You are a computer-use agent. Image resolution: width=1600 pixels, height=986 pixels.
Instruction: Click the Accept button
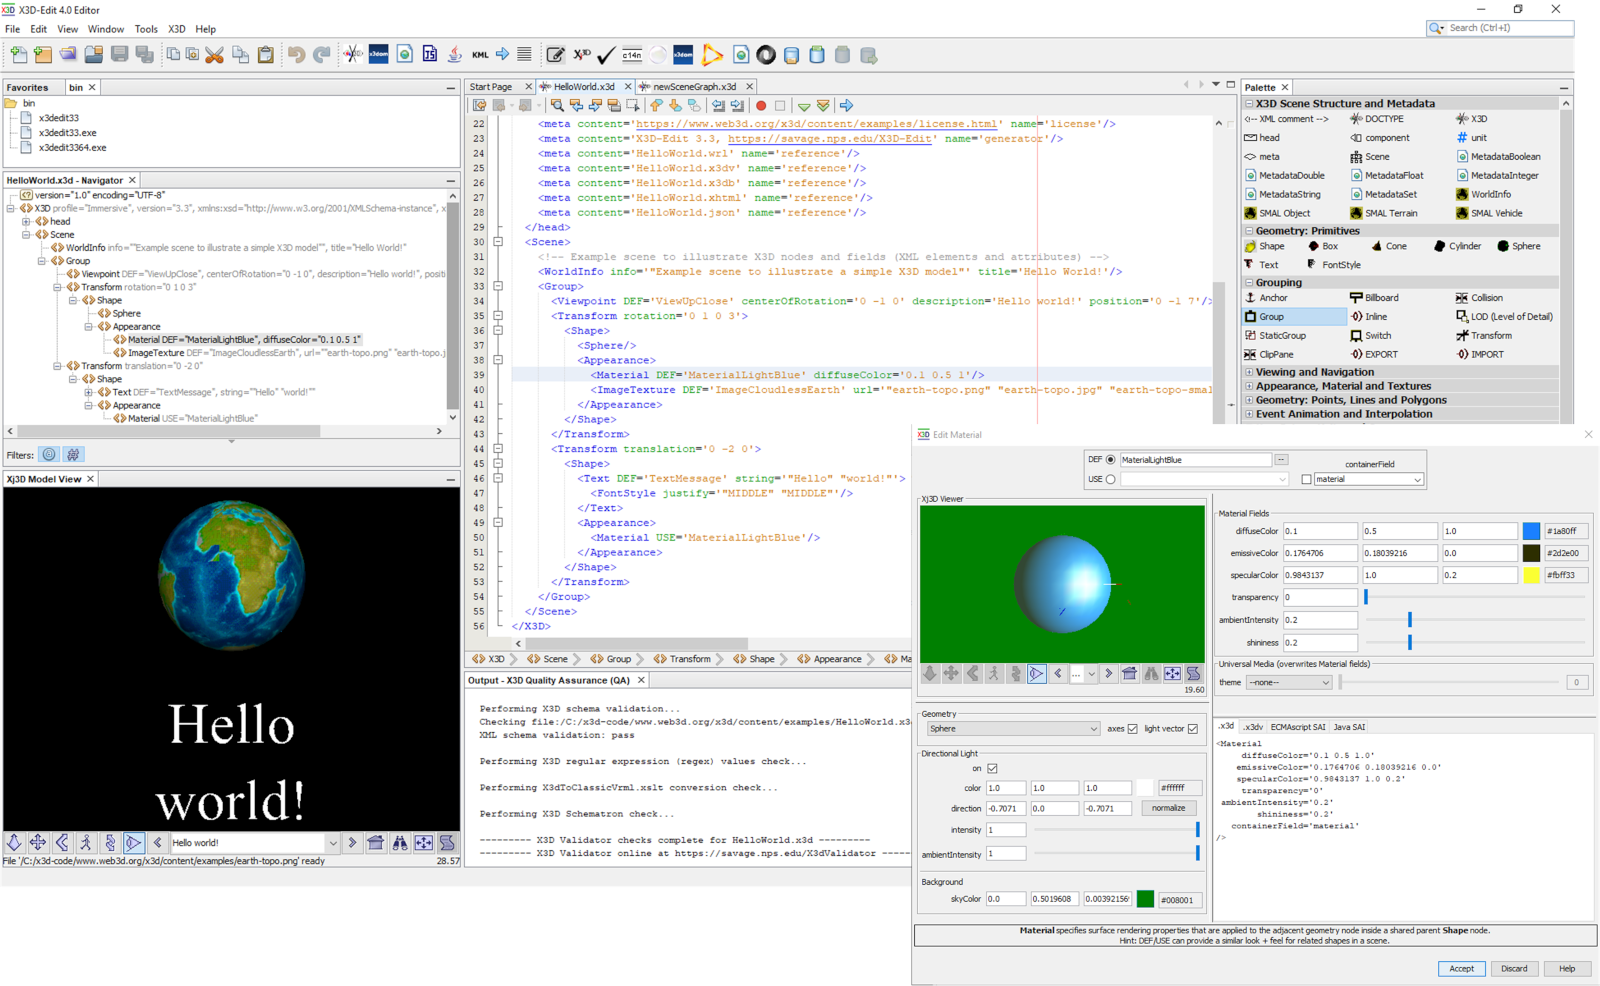pyautogui.click(x=1461, y=968)
